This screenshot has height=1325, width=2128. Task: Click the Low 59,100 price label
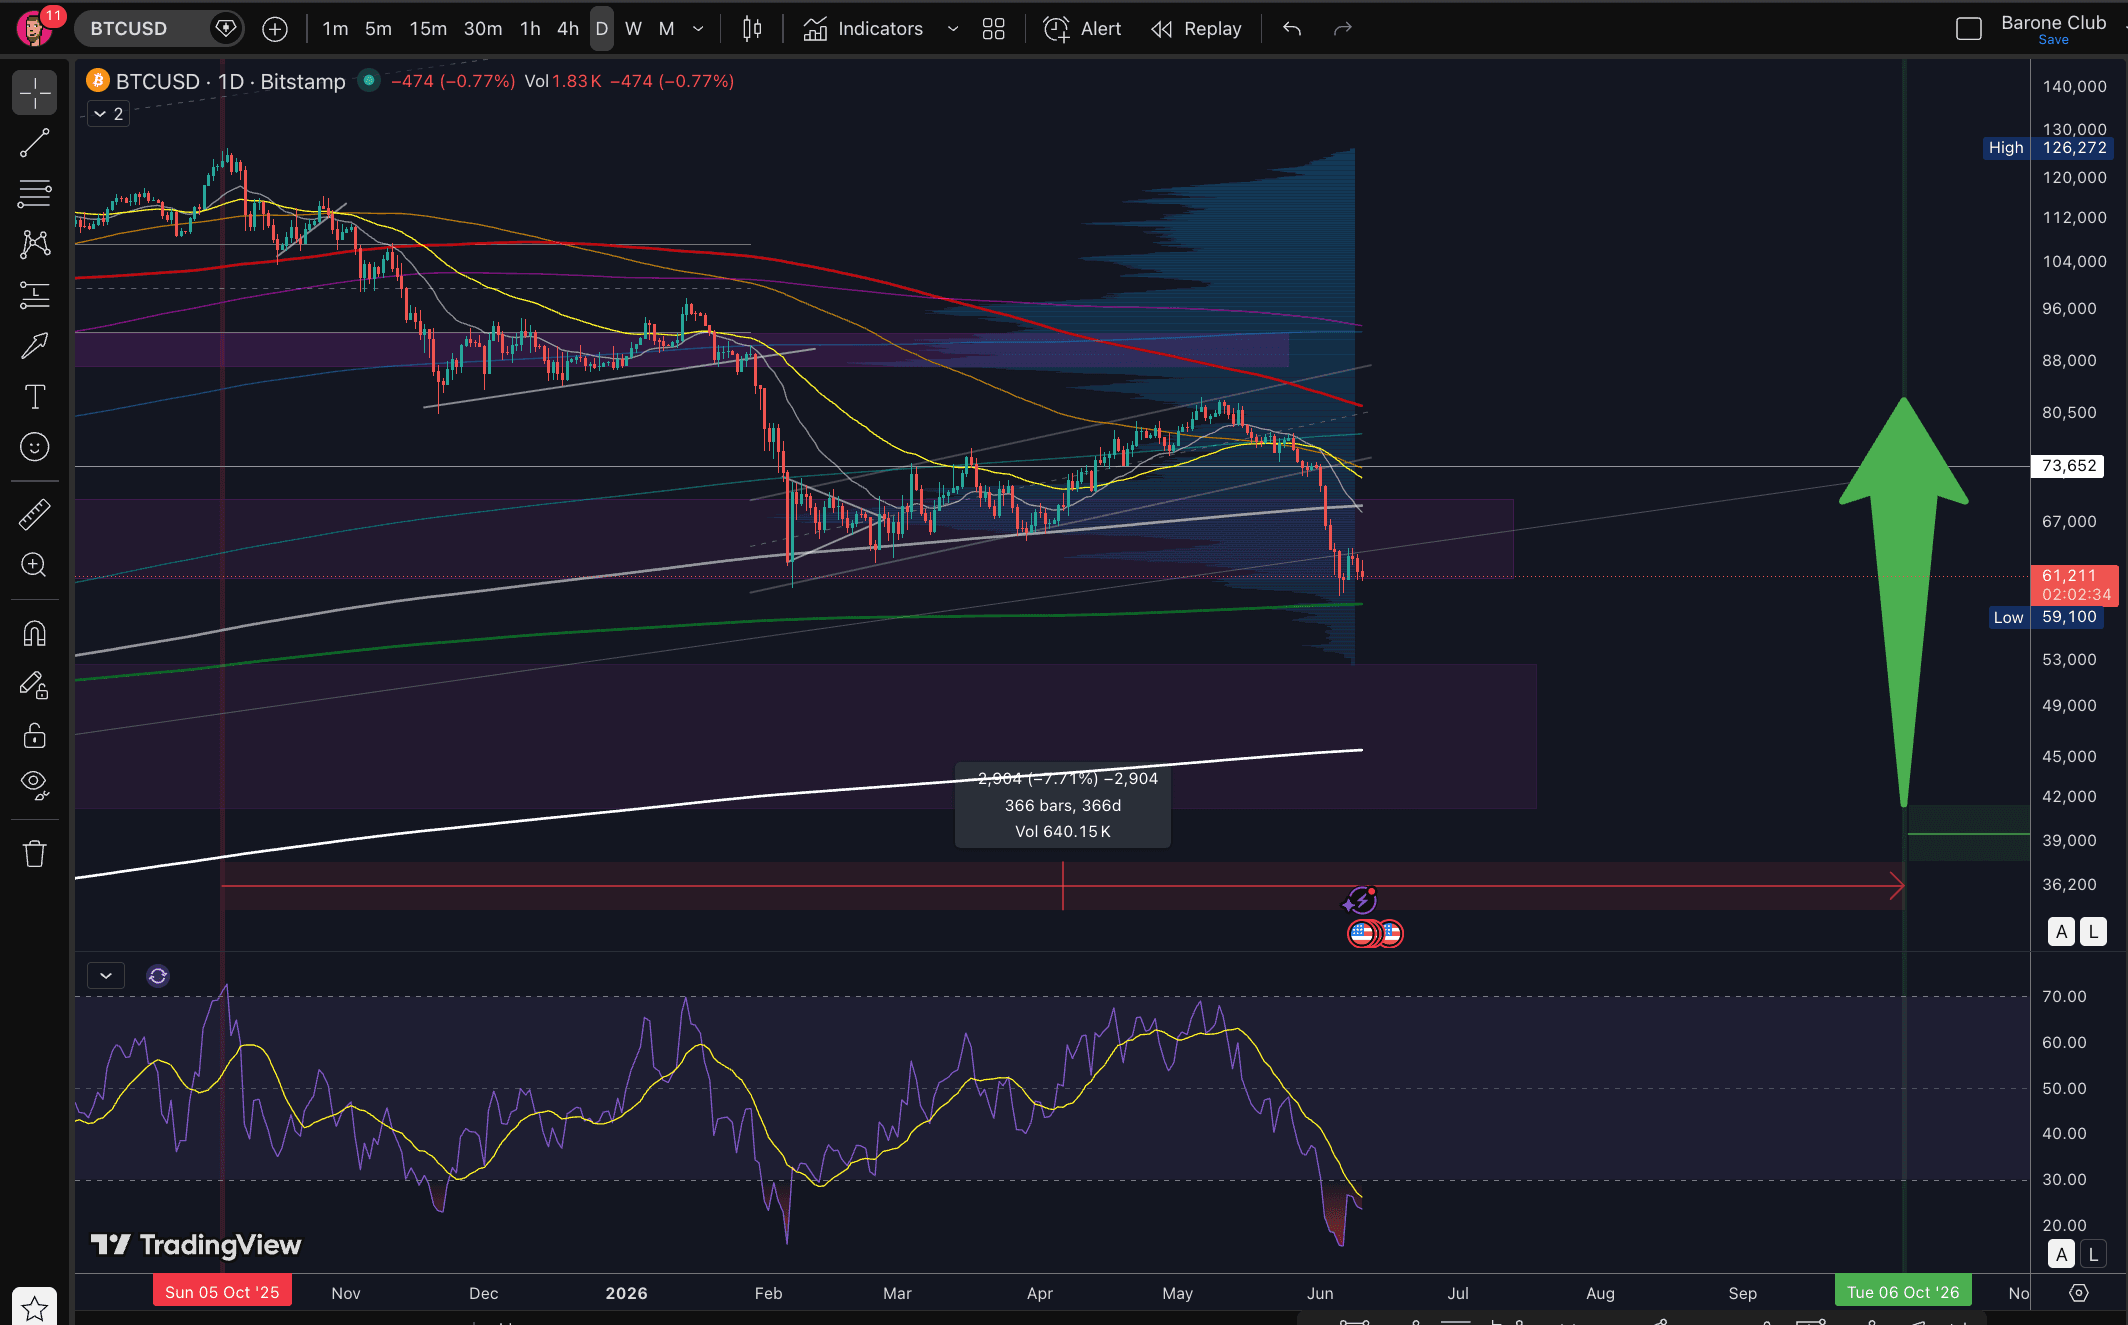[x=2045, y=617]
